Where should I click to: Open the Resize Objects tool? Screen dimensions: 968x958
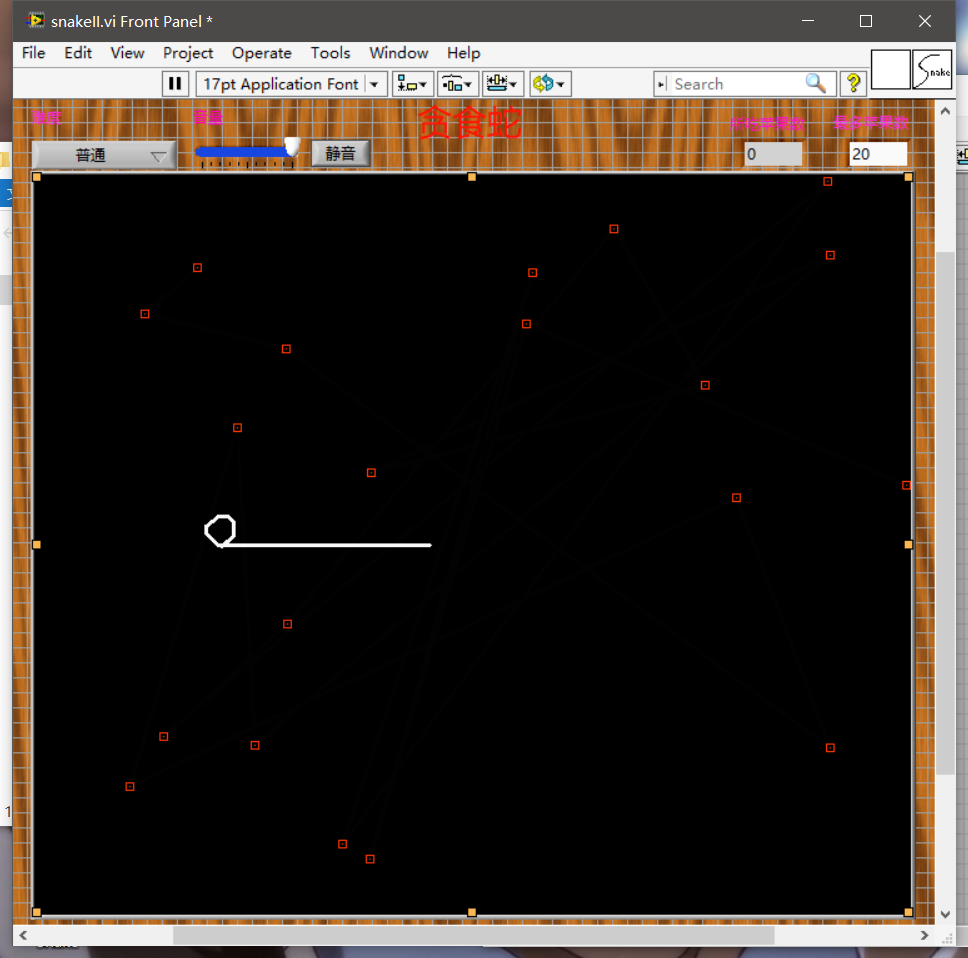tap(502, 83)
